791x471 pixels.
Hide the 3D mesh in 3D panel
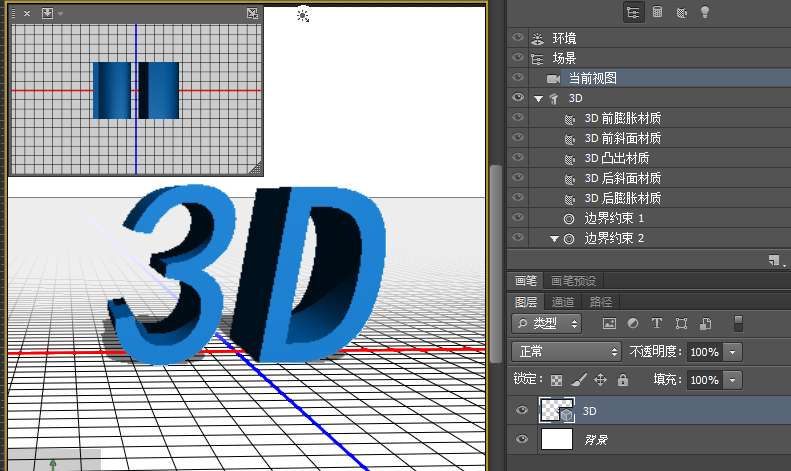(518, 97)
